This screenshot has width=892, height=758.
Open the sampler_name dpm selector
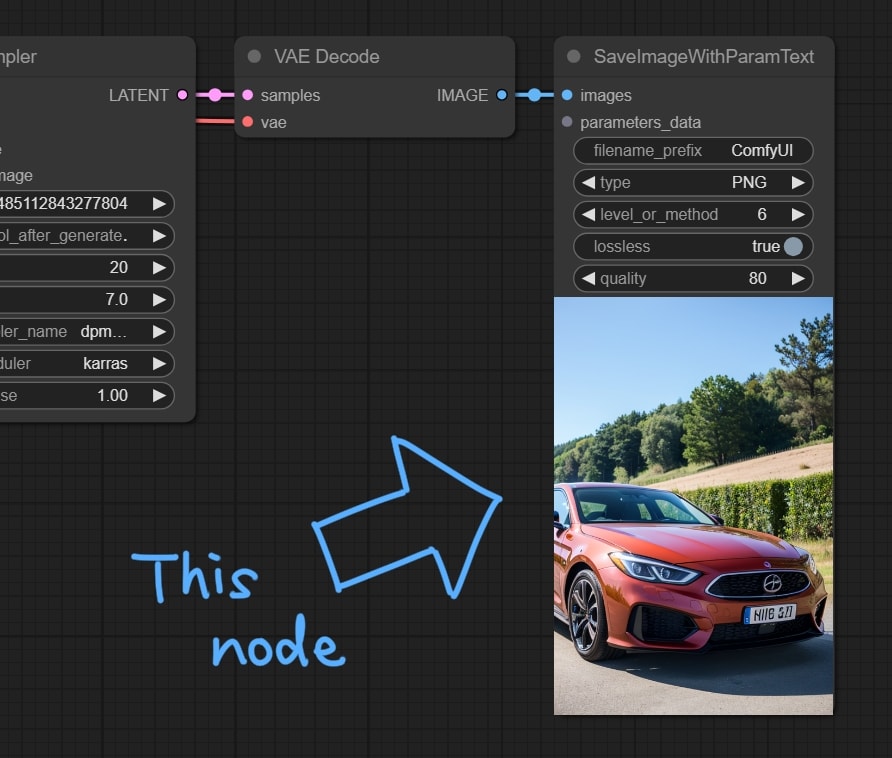(x=85, y=331)
